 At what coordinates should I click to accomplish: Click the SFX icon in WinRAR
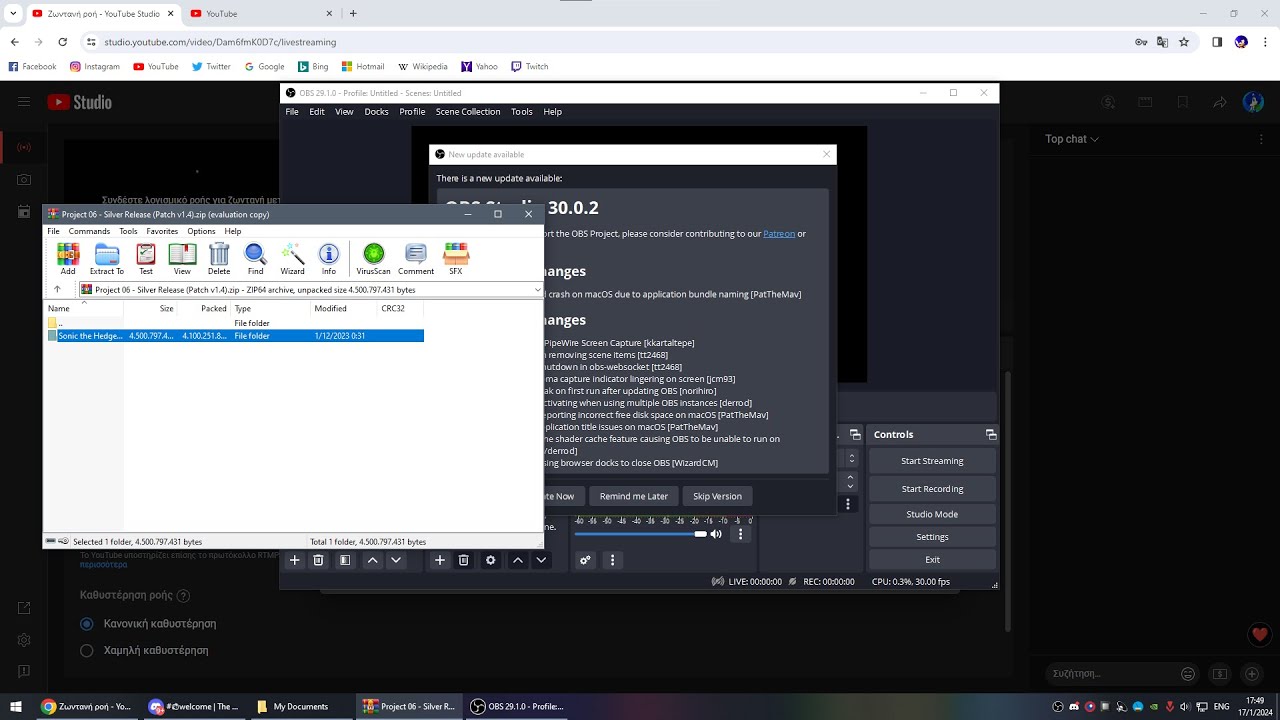pos(456,258)
